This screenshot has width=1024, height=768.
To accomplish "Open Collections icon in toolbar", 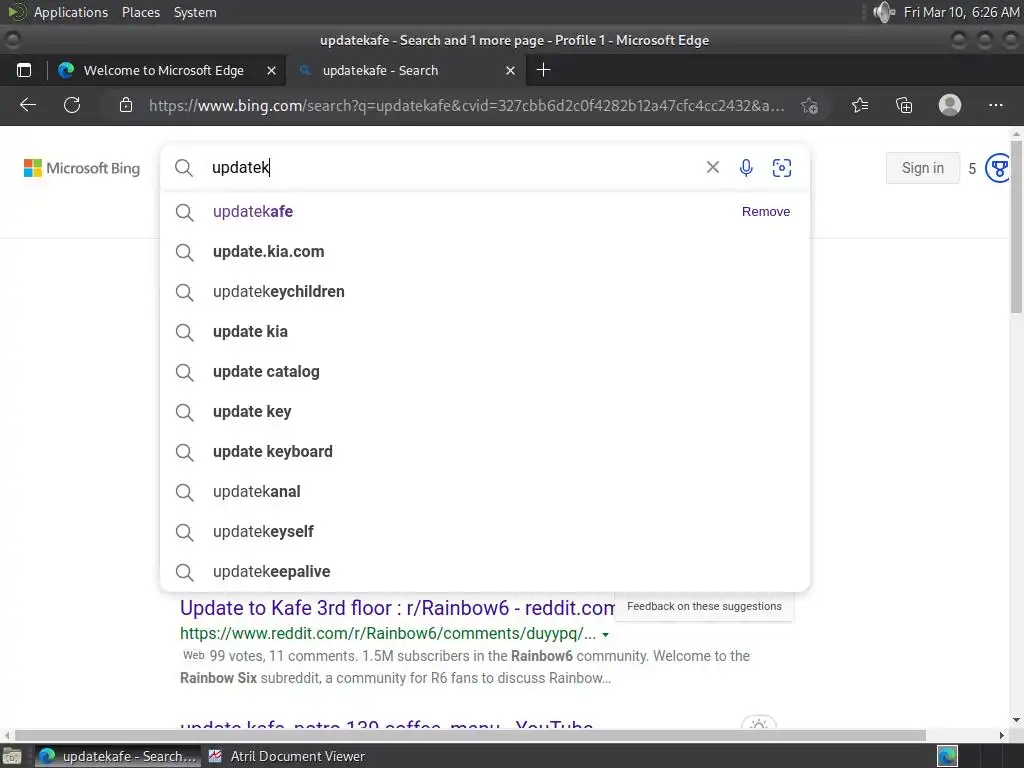I will [x=904, y=105].
